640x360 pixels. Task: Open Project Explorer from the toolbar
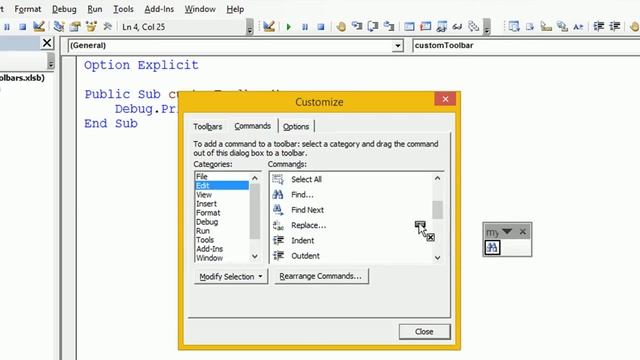59,27
